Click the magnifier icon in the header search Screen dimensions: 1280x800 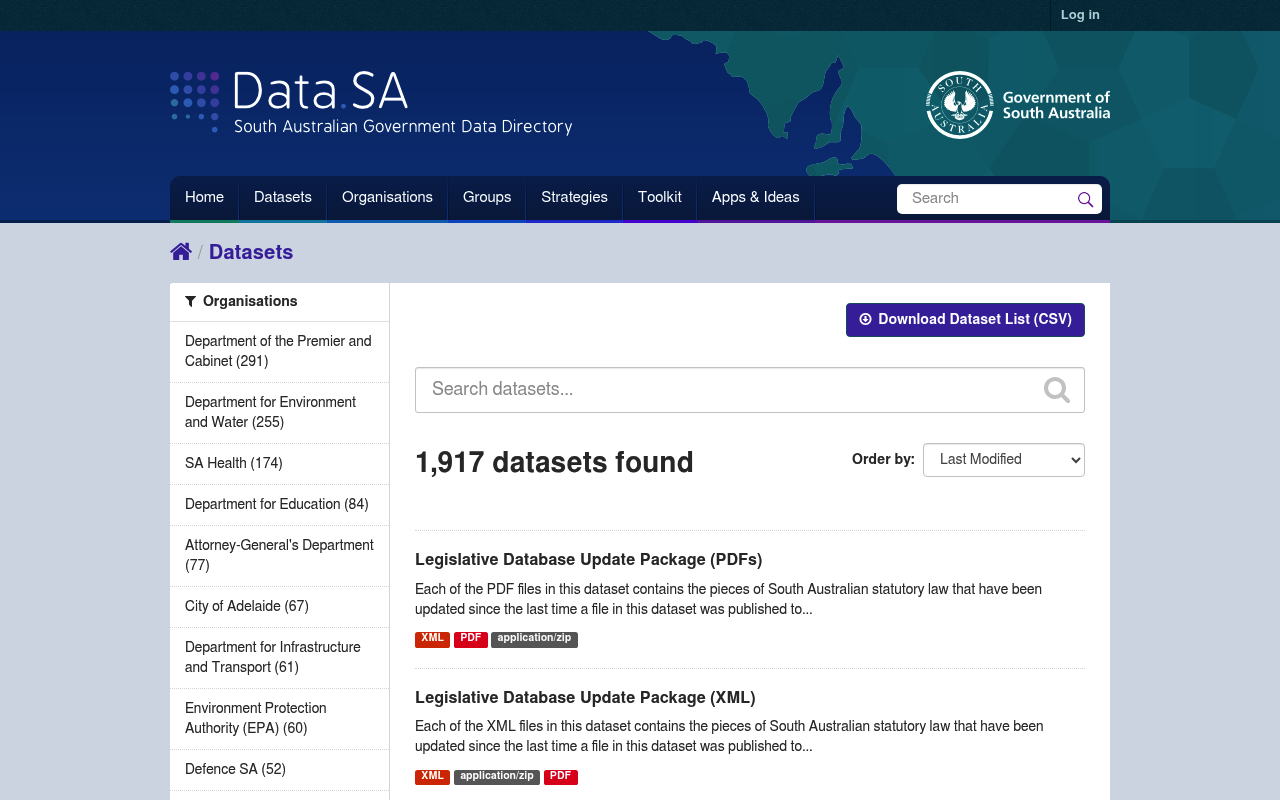pyautogui.click(x=1085, y=199)
